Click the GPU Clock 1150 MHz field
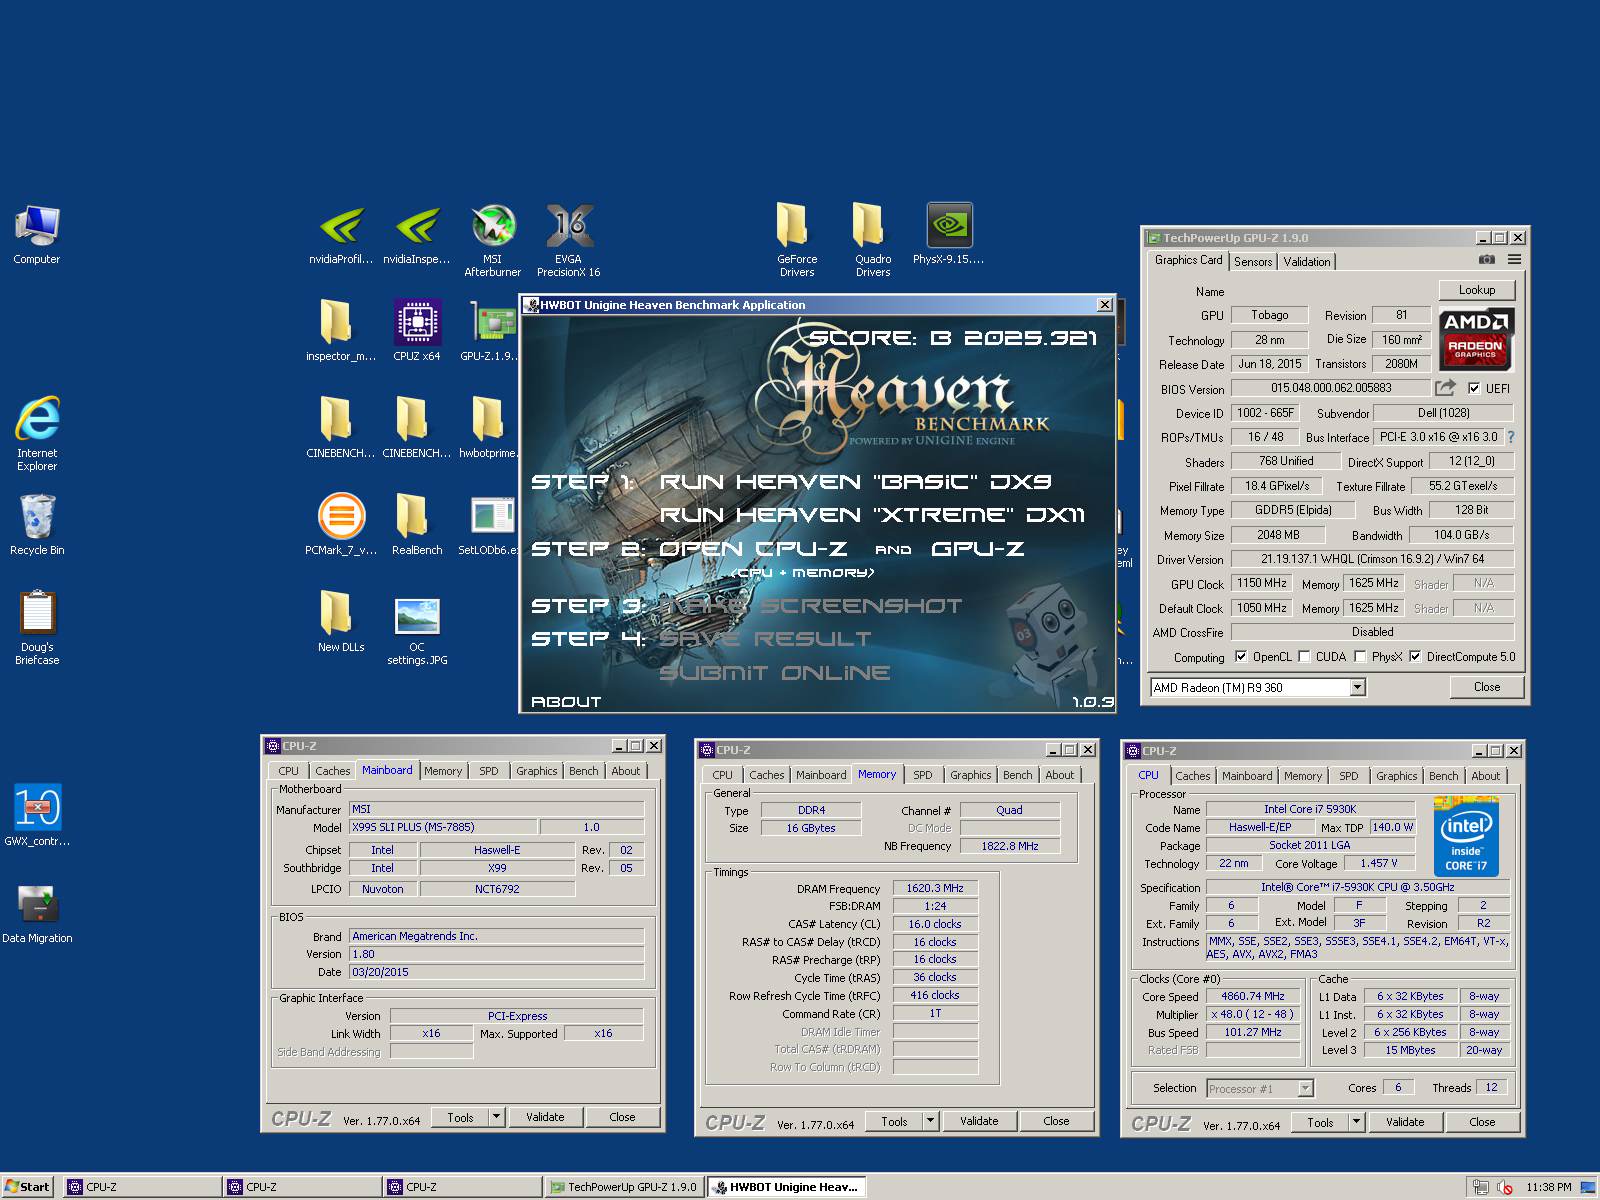Screen dimensions: 1600x1200 pyautogui.click(x=1262, y=583)
